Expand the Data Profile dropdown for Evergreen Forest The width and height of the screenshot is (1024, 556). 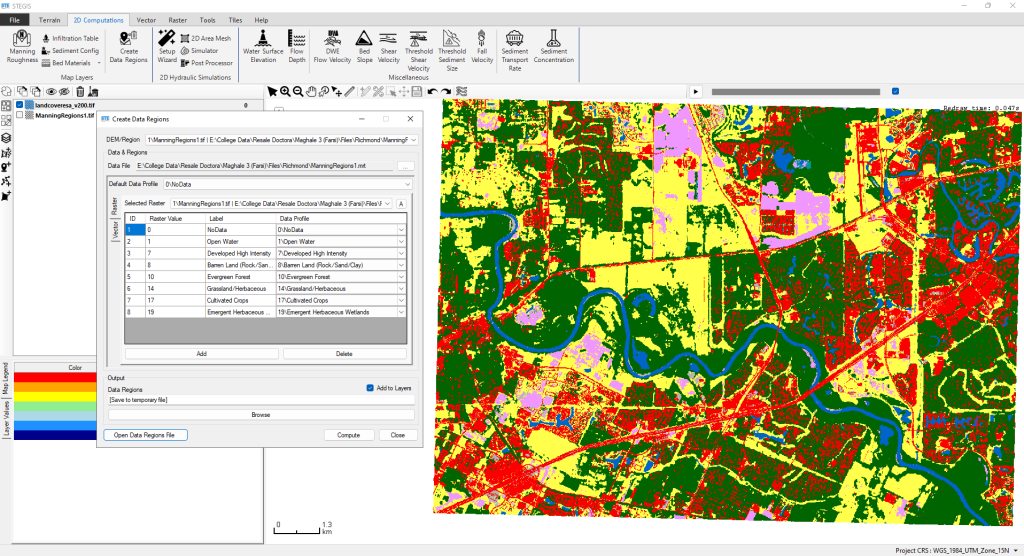[x=401, y=277]
